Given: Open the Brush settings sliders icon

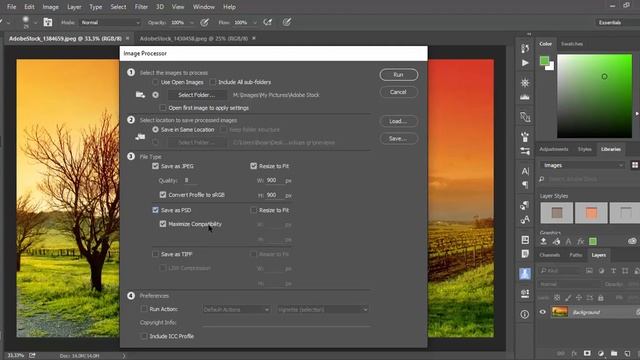Looking at the screenshot, I should pos(525,151).
